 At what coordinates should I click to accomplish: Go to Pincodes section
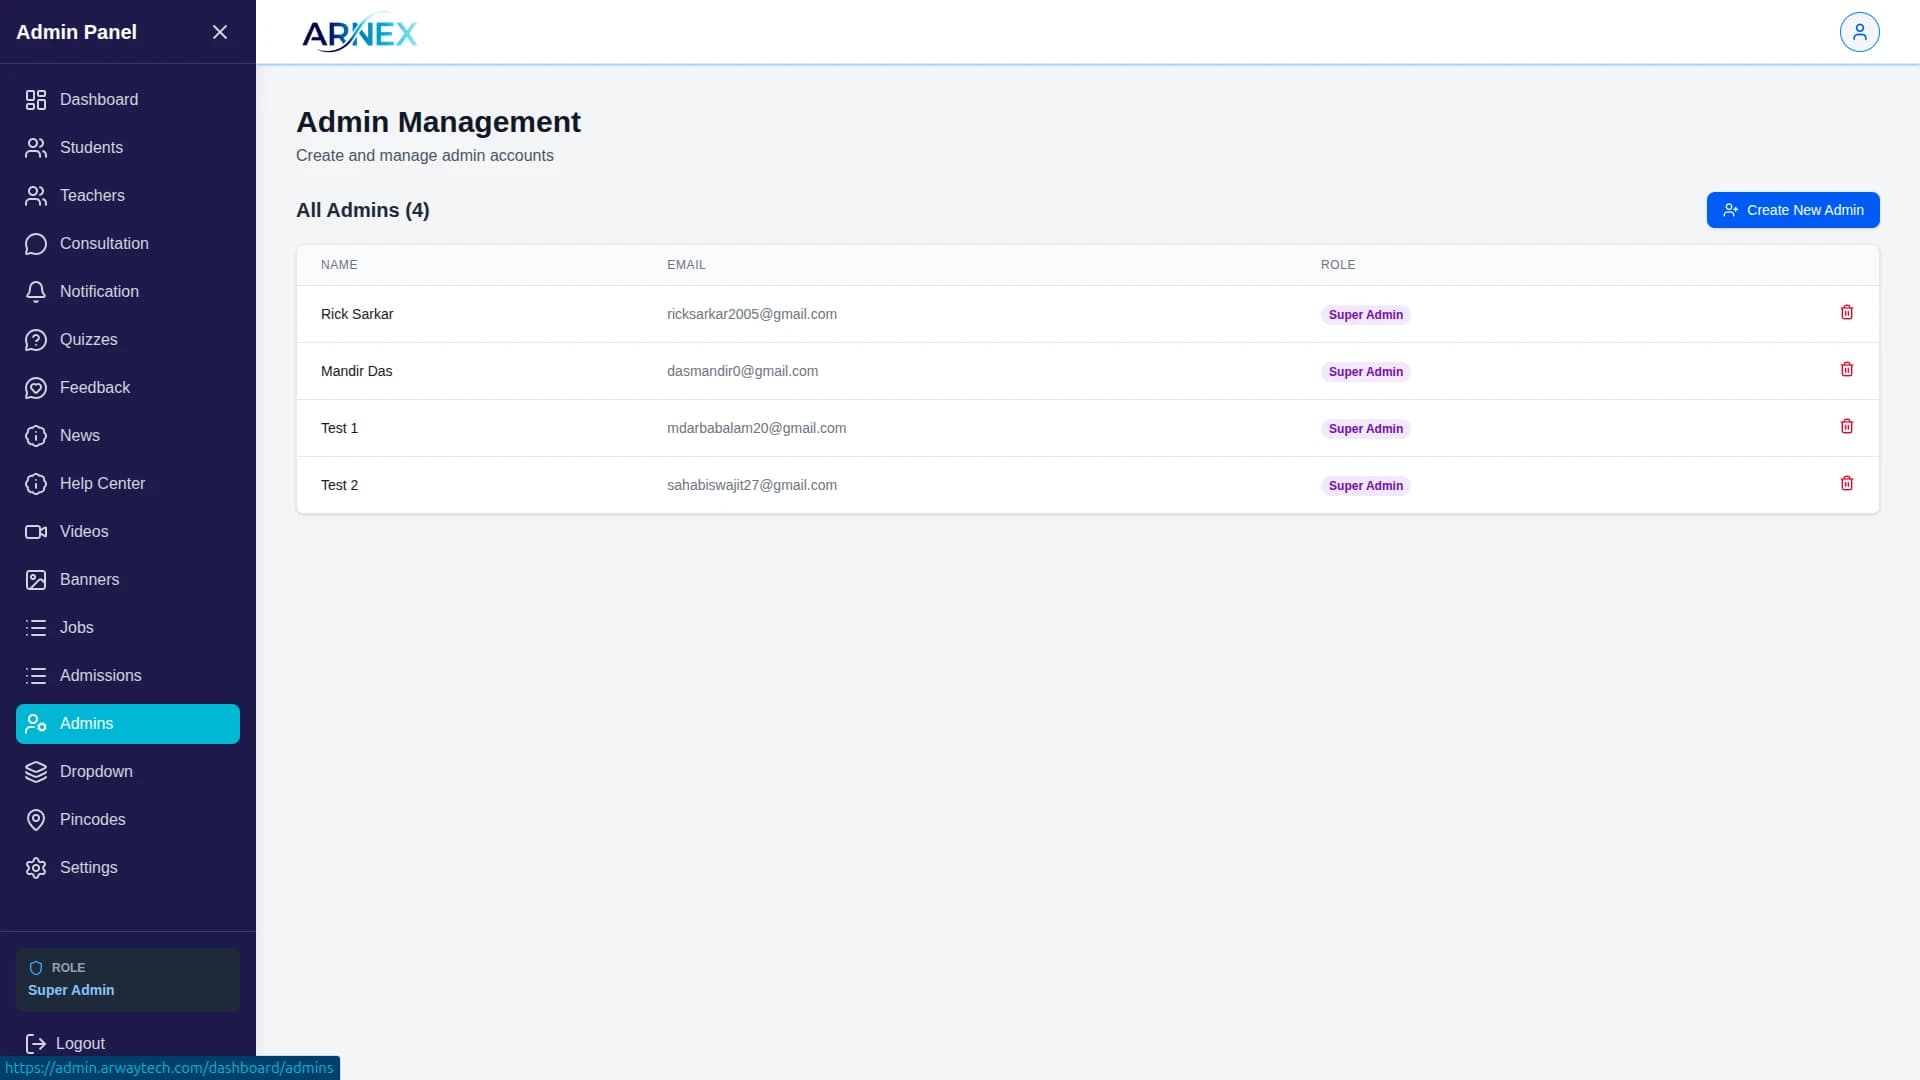tap(92, 820)
